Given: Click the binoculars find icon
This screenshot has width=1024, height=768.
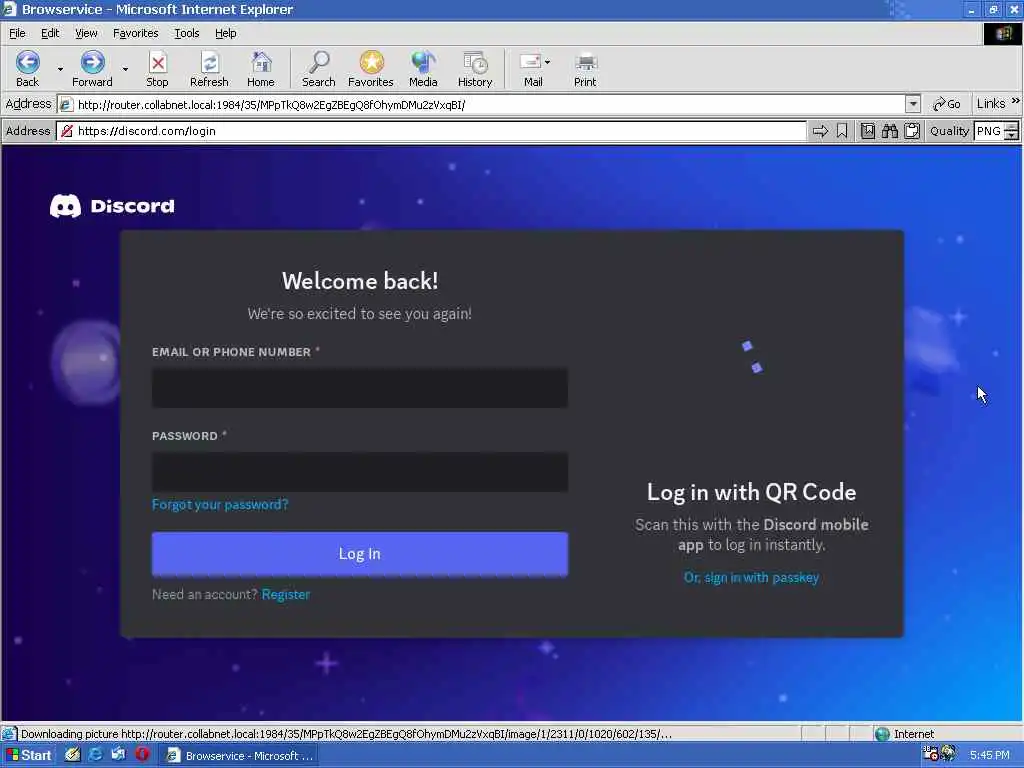Looking at the screenshot, I should pos(889,131).
